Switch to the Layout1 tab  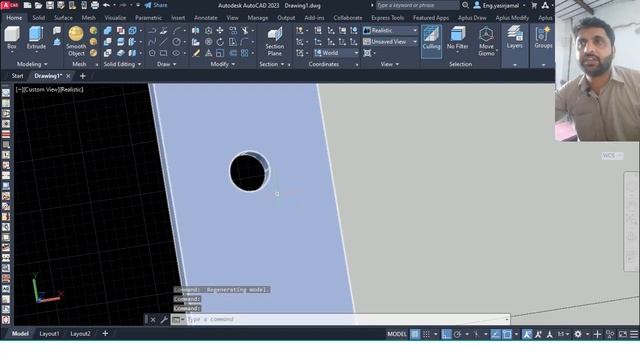(49, 334)
